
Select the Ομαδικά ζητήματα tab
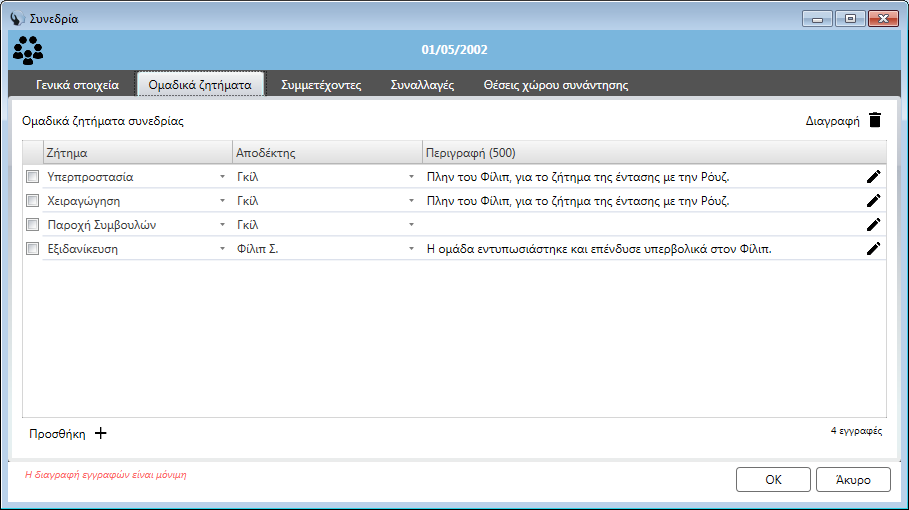coord(200,85)
